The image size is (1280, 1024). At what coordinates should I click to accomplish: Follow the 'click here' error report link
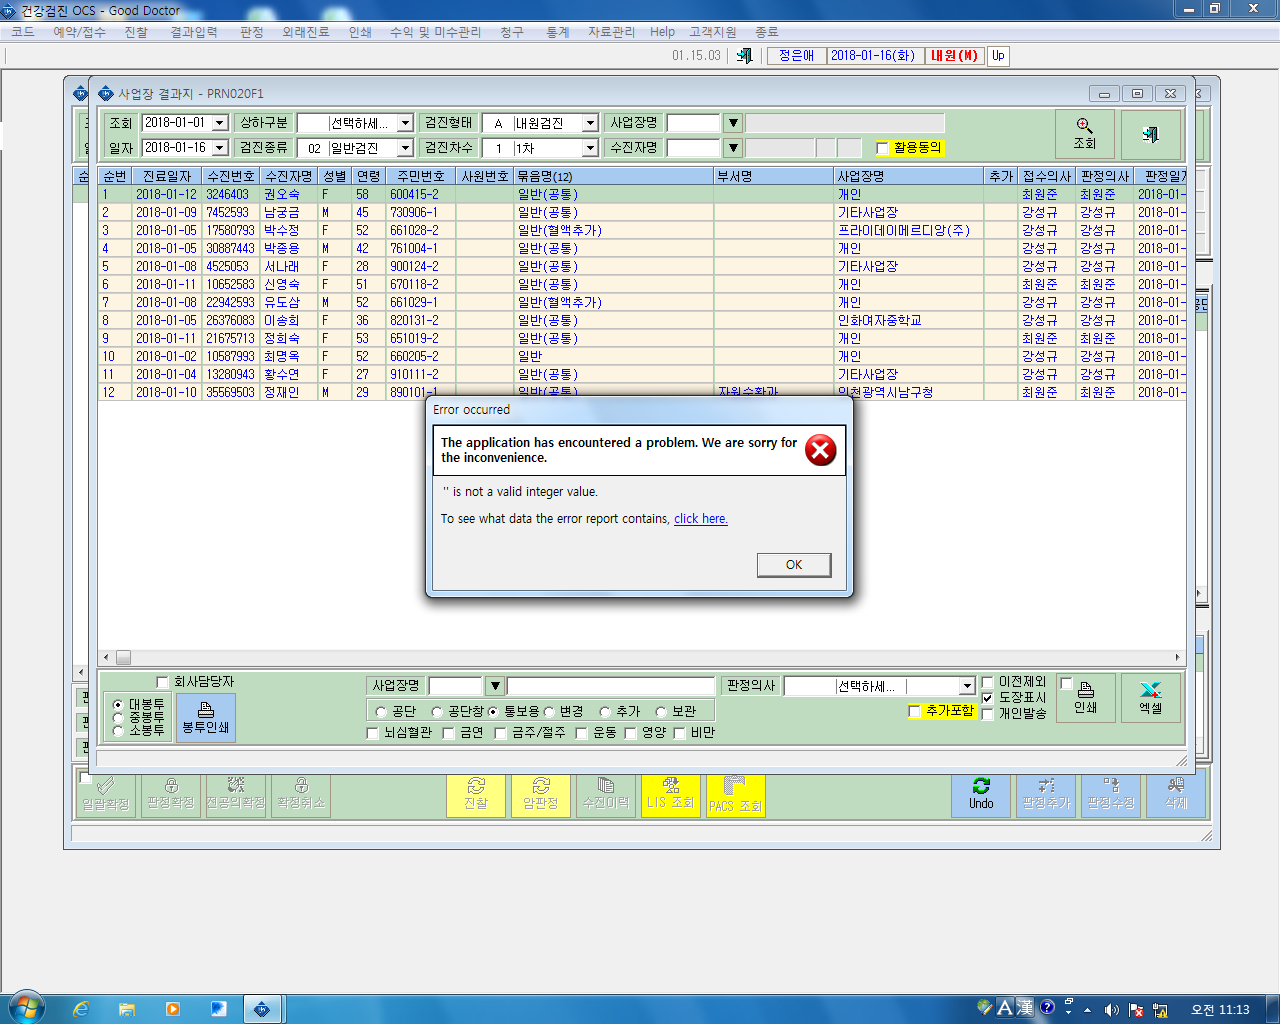click(701, 519)
